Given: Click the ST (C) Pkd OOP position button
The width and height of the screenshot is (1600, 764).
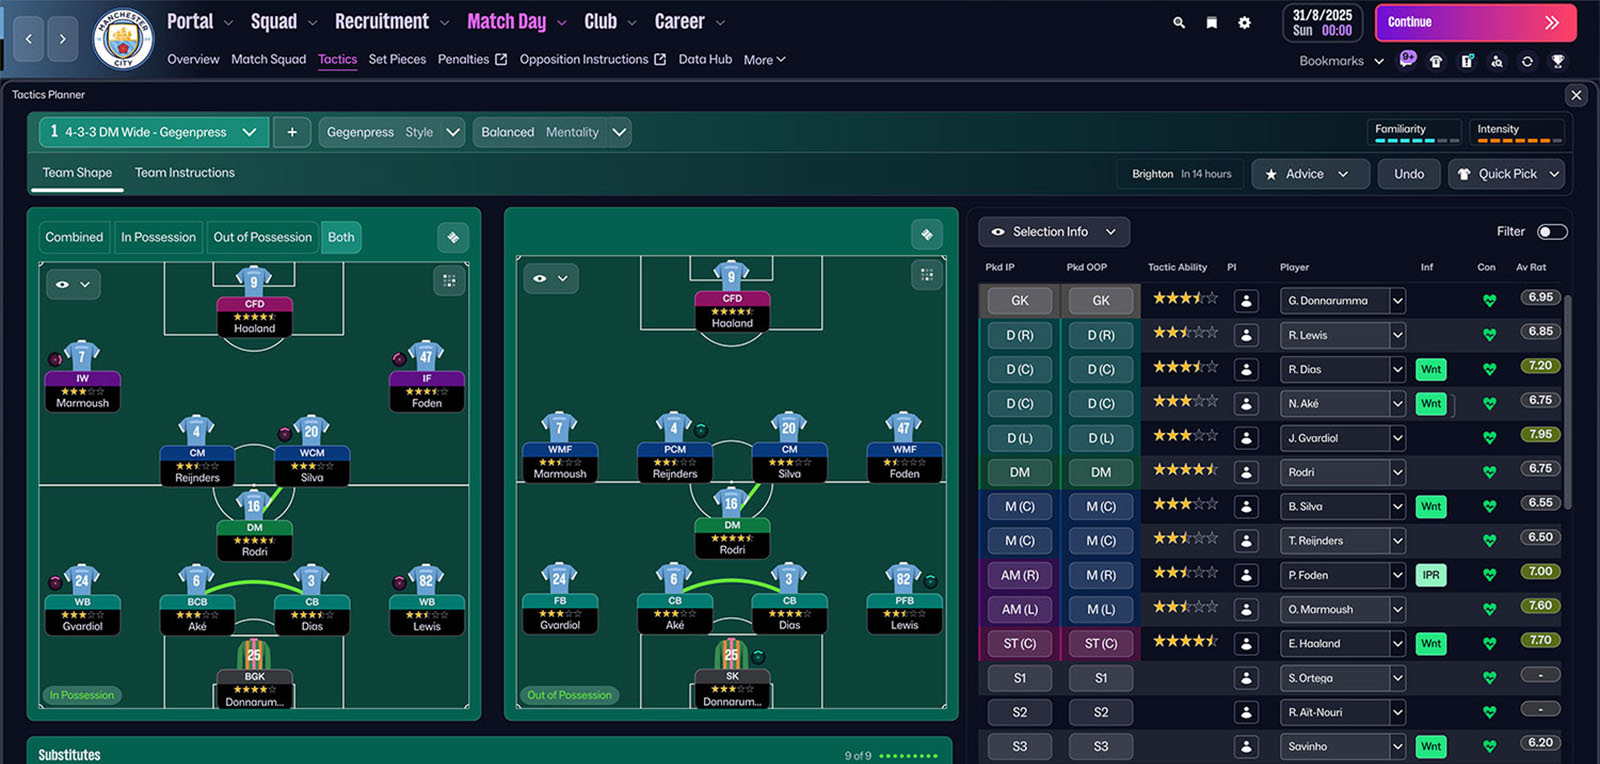Looking at the screenshot, I should [1101, 643].
